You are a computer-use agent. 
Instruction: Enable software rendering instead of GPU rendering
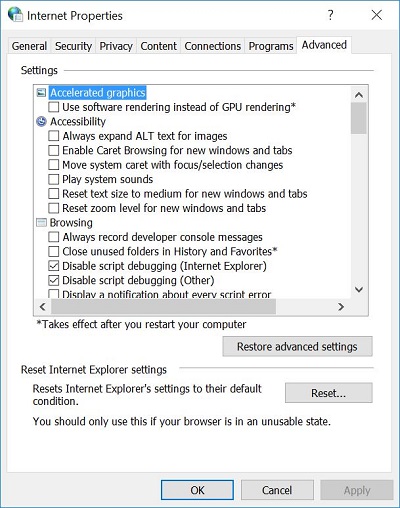pyautogui.click(x=54, y=107)
